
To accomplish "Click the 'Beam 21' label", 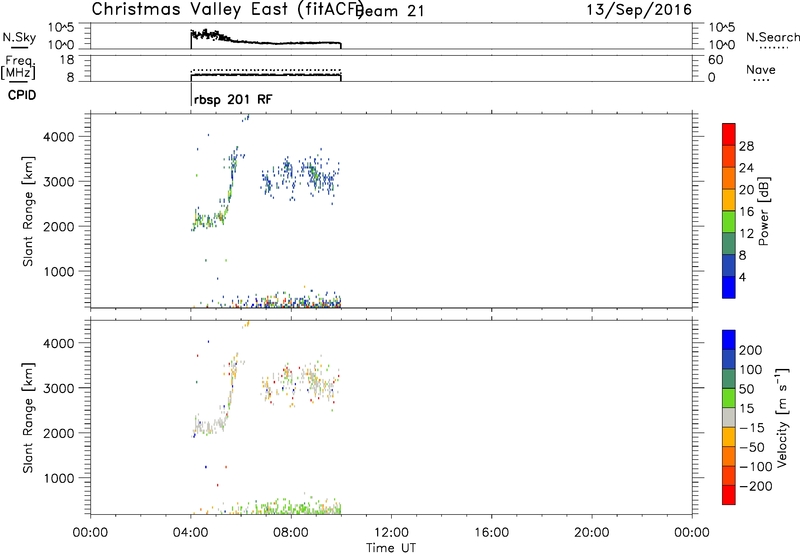I will pos(390,11).
